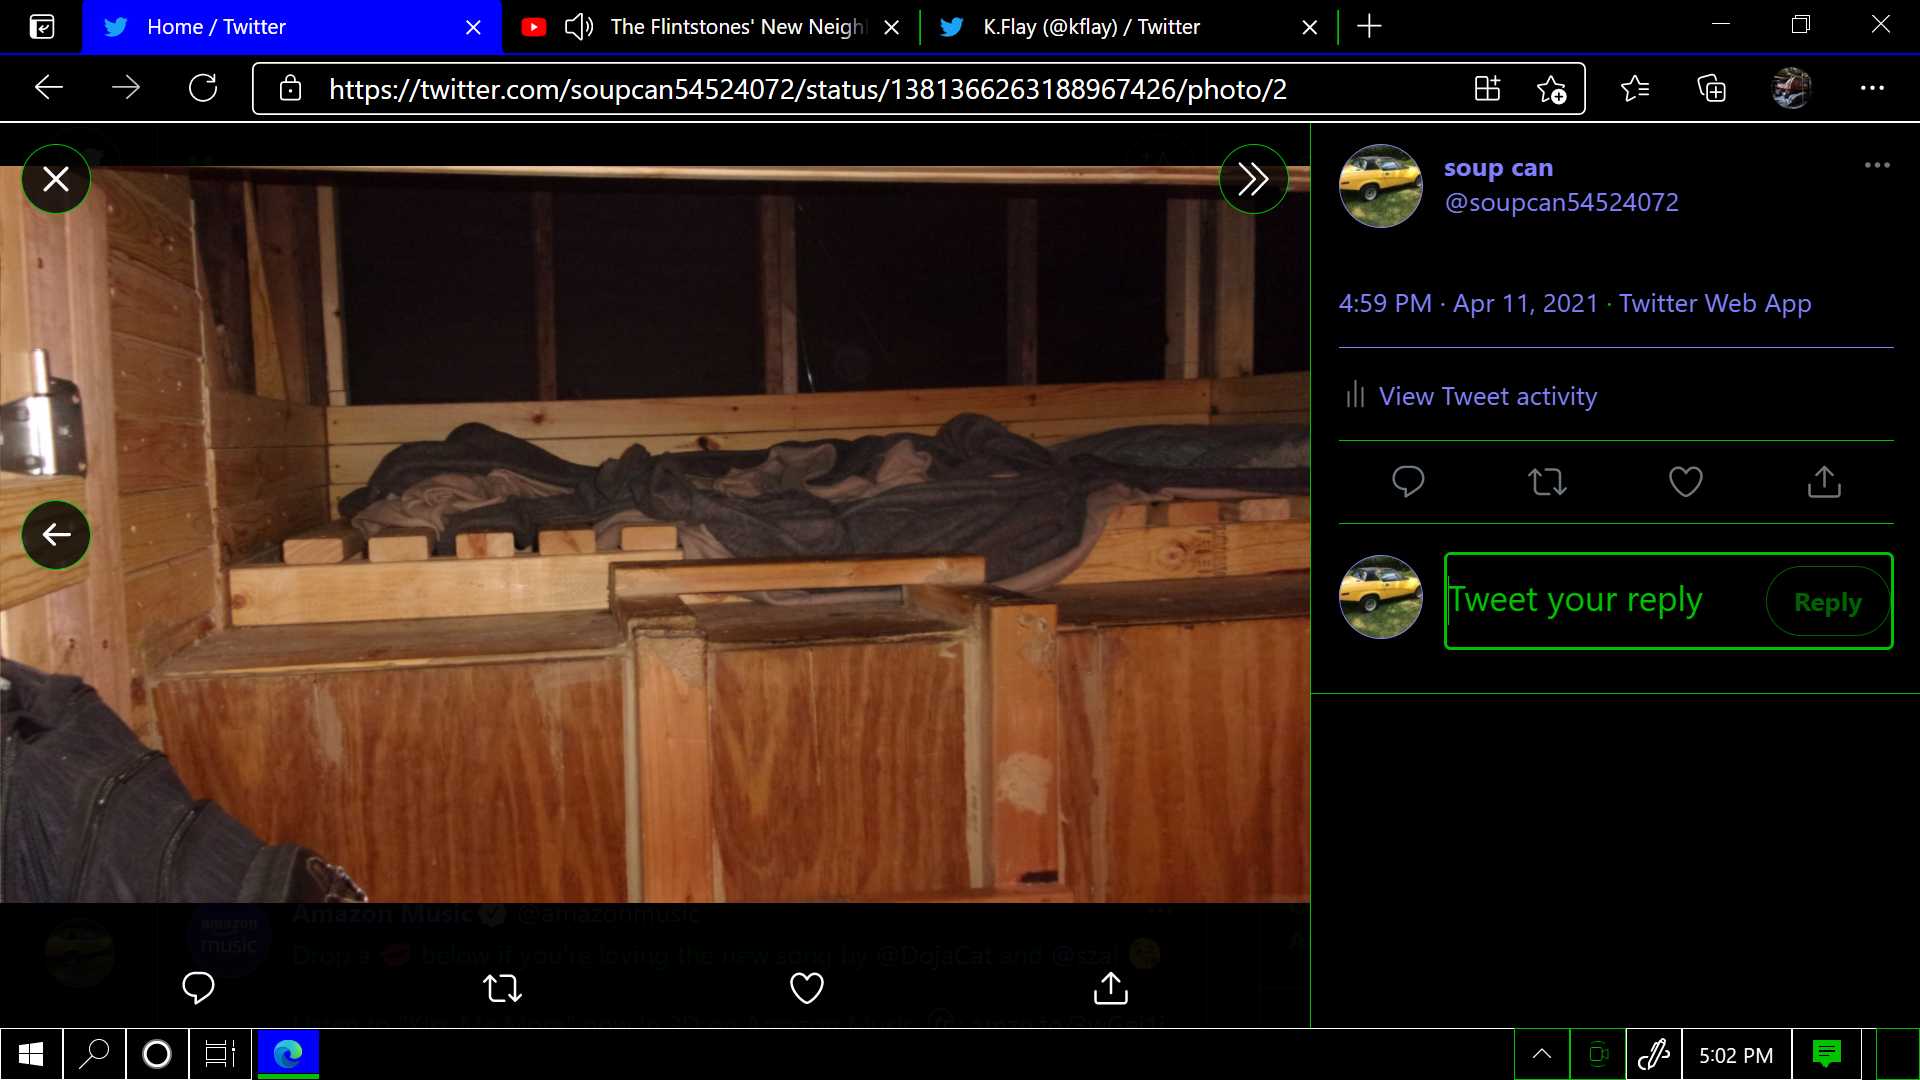Close the photo viewer with X button

pyautogui.click(x=56, y=179)
